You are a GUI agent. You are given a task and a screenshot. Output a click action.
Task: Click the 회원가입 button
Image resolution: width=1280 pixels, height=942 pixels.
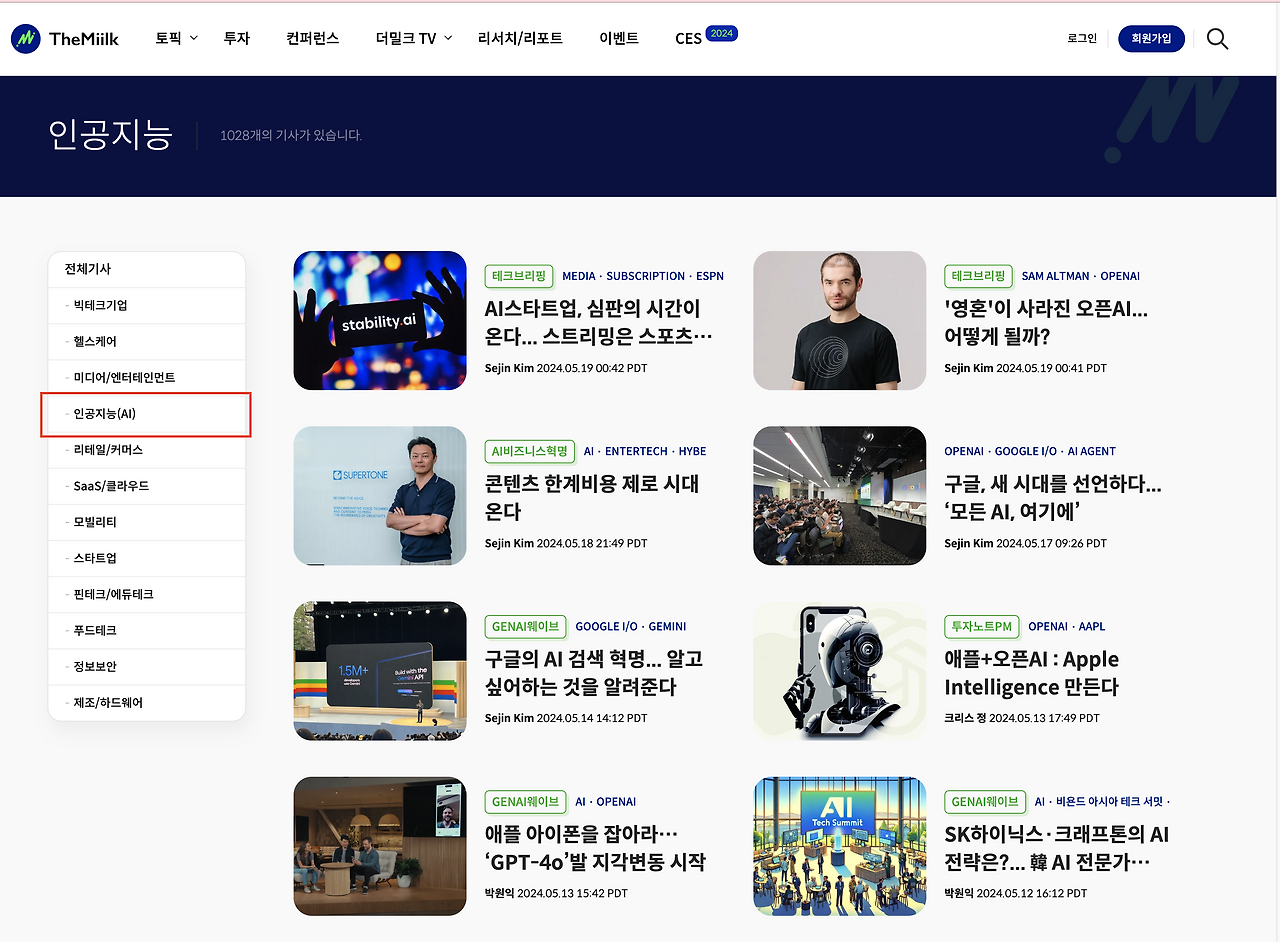coord(1151,39)
